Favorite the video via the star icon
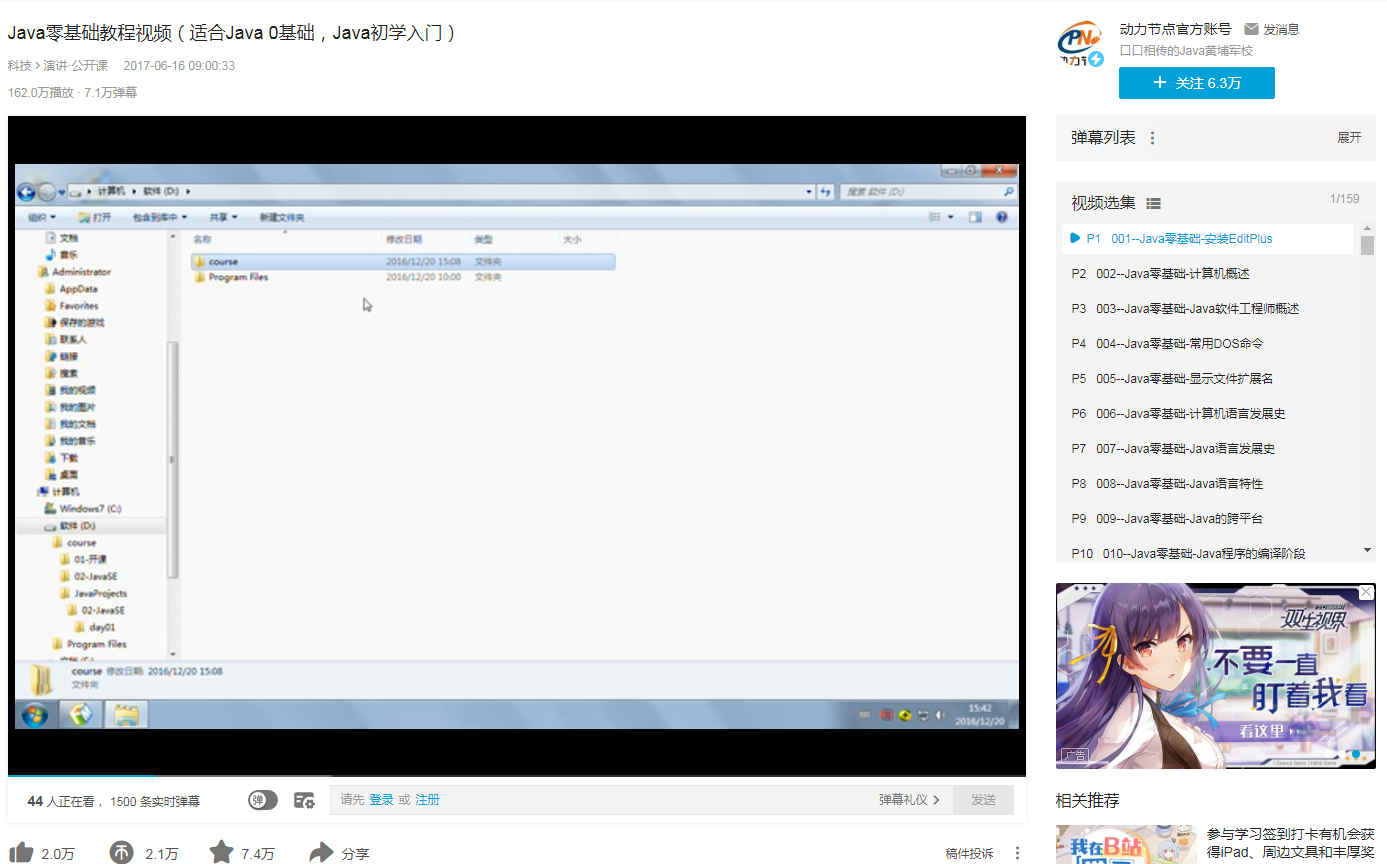The height and width of the screenshot is (864, 1387). [221, 853]
